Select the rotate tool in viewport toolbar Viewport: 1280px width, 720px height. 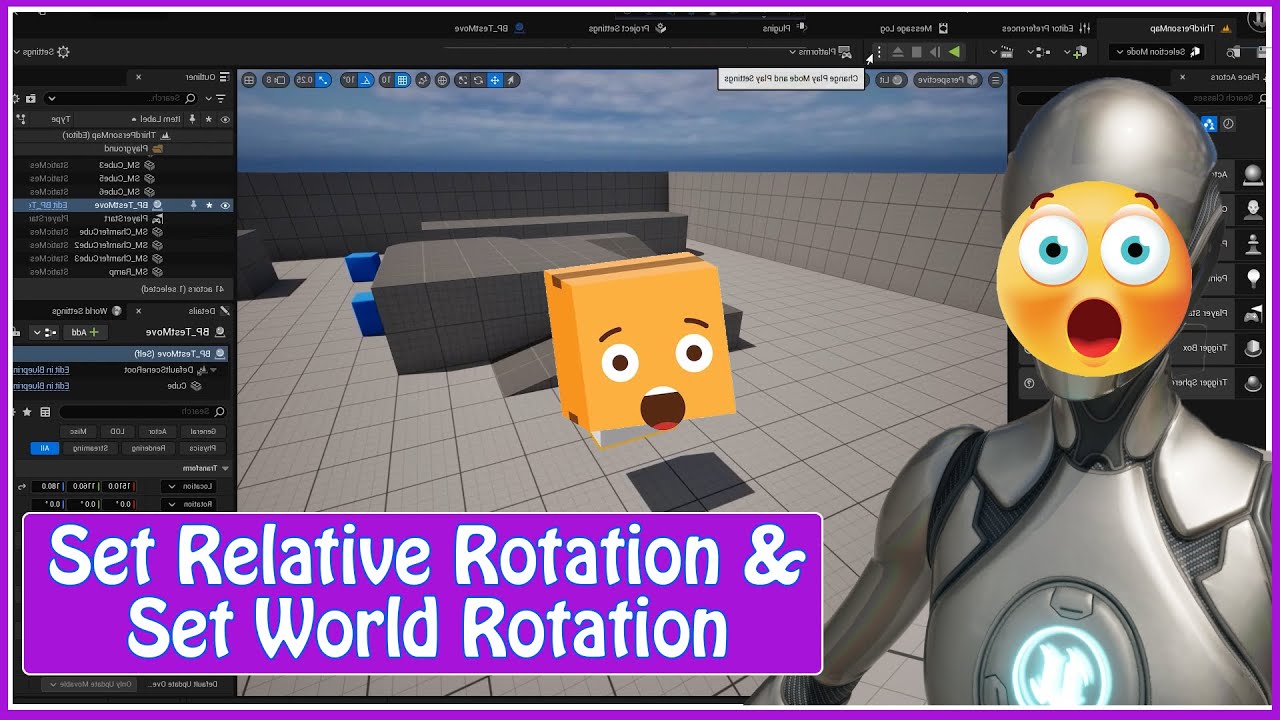tap(478, 80)
